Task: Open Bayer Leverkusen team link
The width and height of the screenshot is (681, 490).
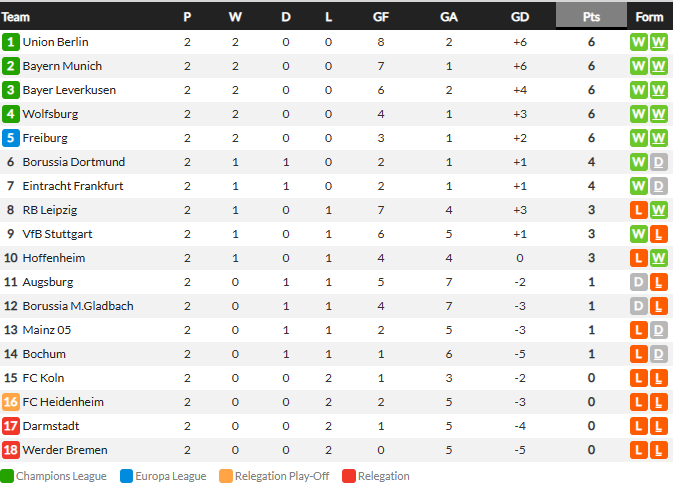Action: 69,90
